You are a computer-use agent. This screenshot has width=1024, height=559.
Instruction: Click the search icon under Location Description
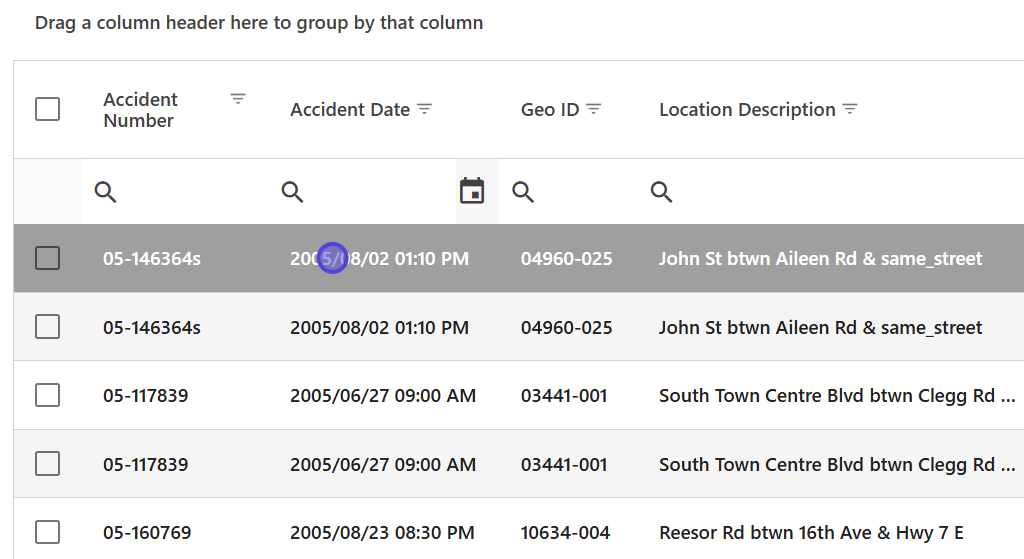[661, 191]
